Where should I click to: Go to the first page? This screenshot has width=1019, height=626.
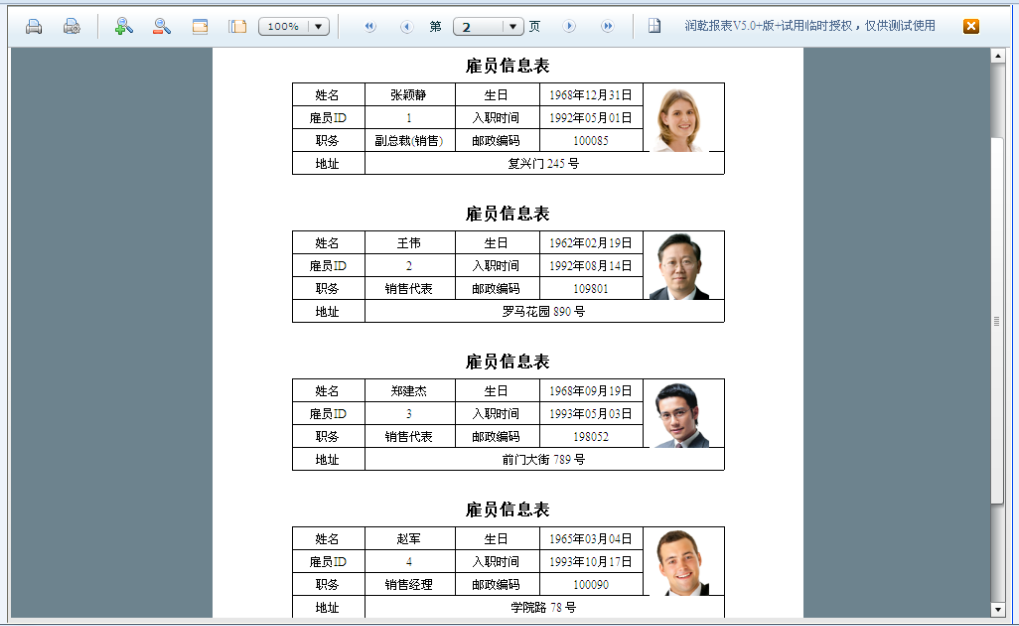click(x=370, y=27)
